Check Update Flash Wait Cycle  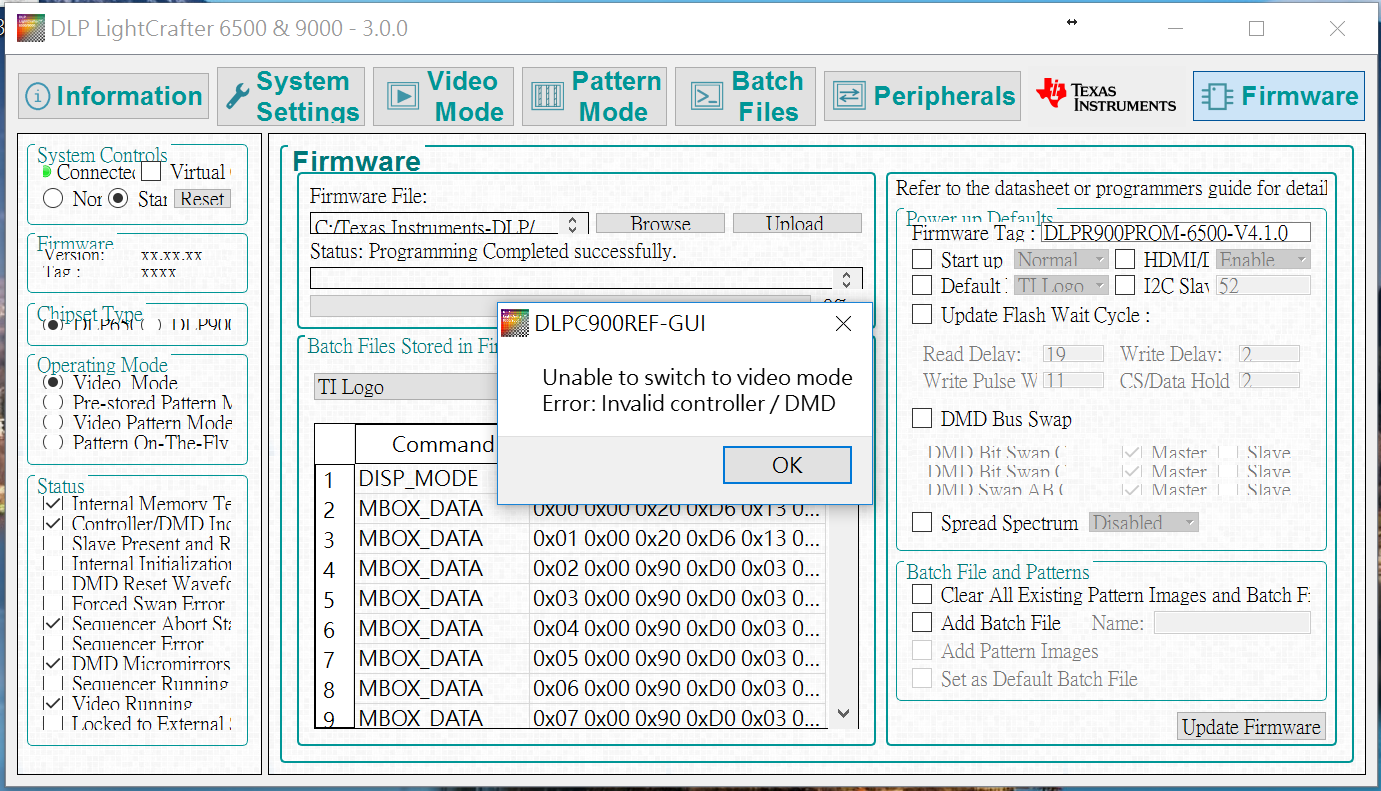[922, 315]
